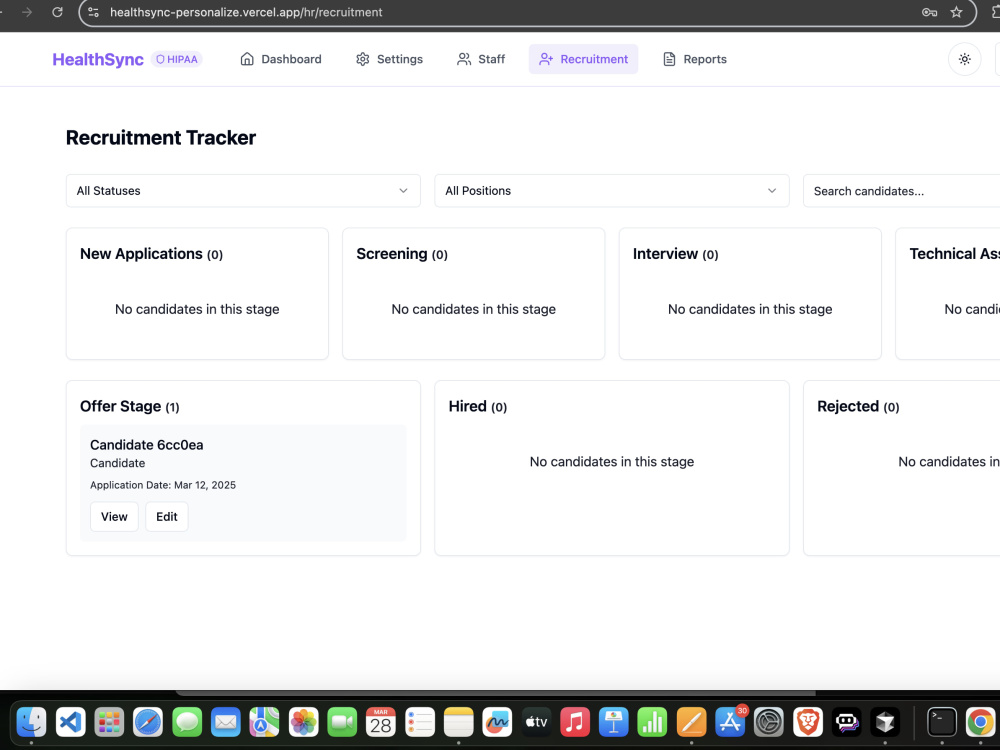Open site information icon in address bar

tap(94, 12)
